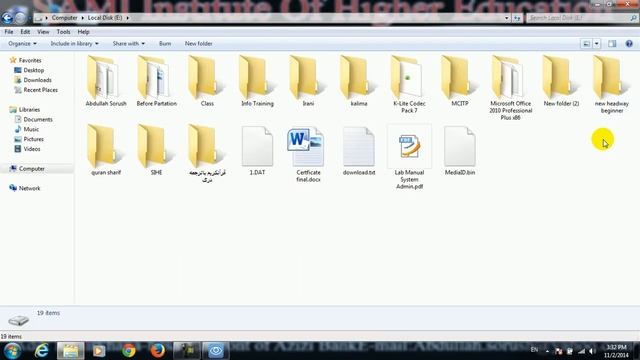Open Windows Media Player from taskbar
This screenshot has width=640, height=360.
pyautogui.click(x=99, y=351)
